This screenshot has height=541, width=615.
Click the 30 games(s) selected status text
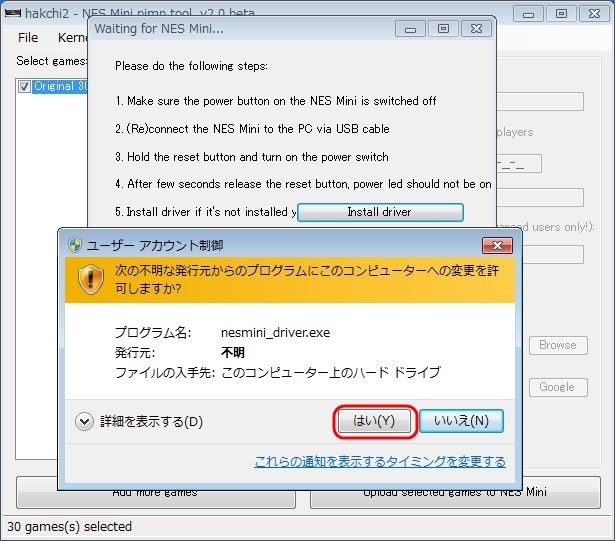(69, 526)
